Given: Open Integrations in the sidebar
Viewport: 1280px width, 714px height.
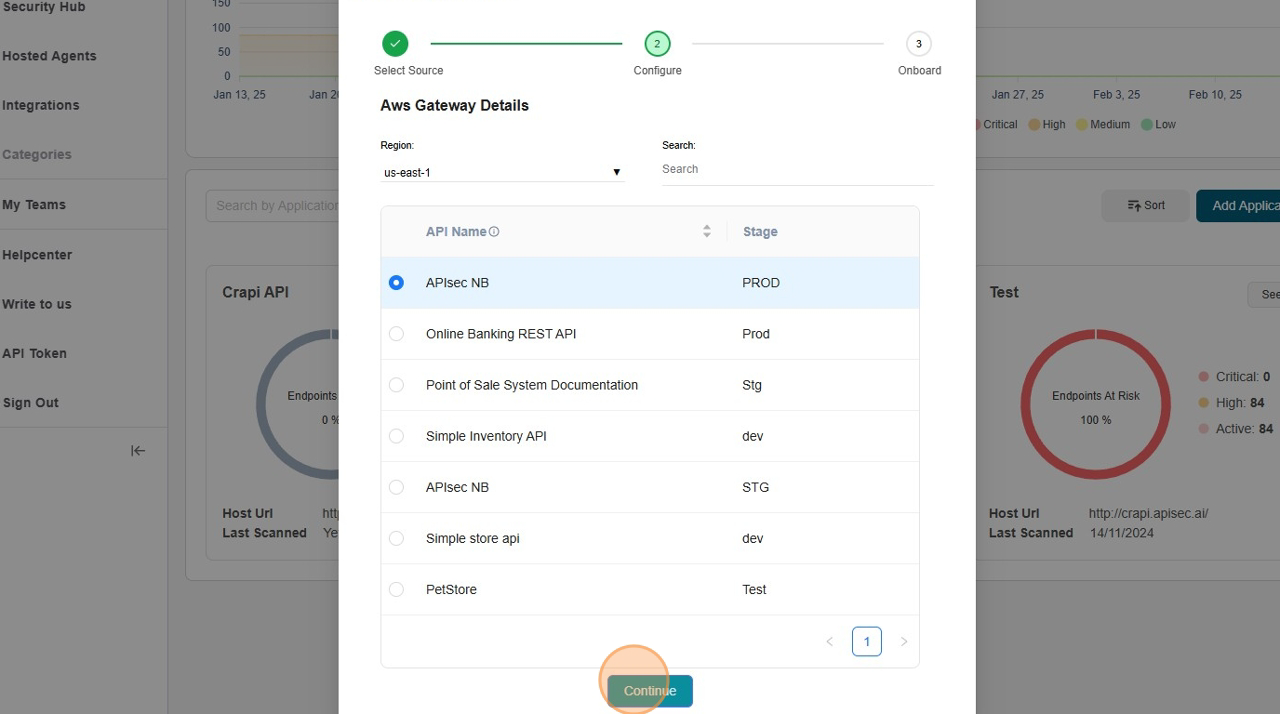Looking at the screenshot, I should click(x=41, y=105).
